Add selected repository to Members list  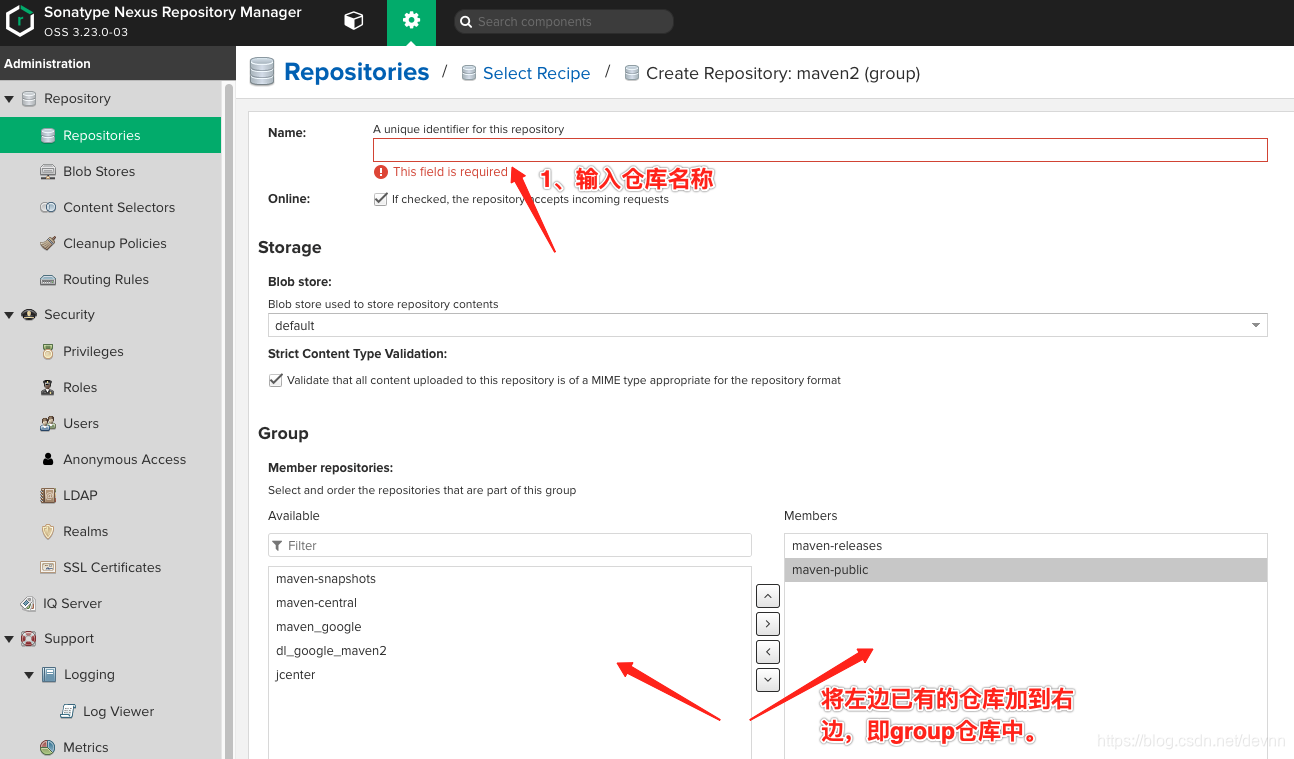767,624
